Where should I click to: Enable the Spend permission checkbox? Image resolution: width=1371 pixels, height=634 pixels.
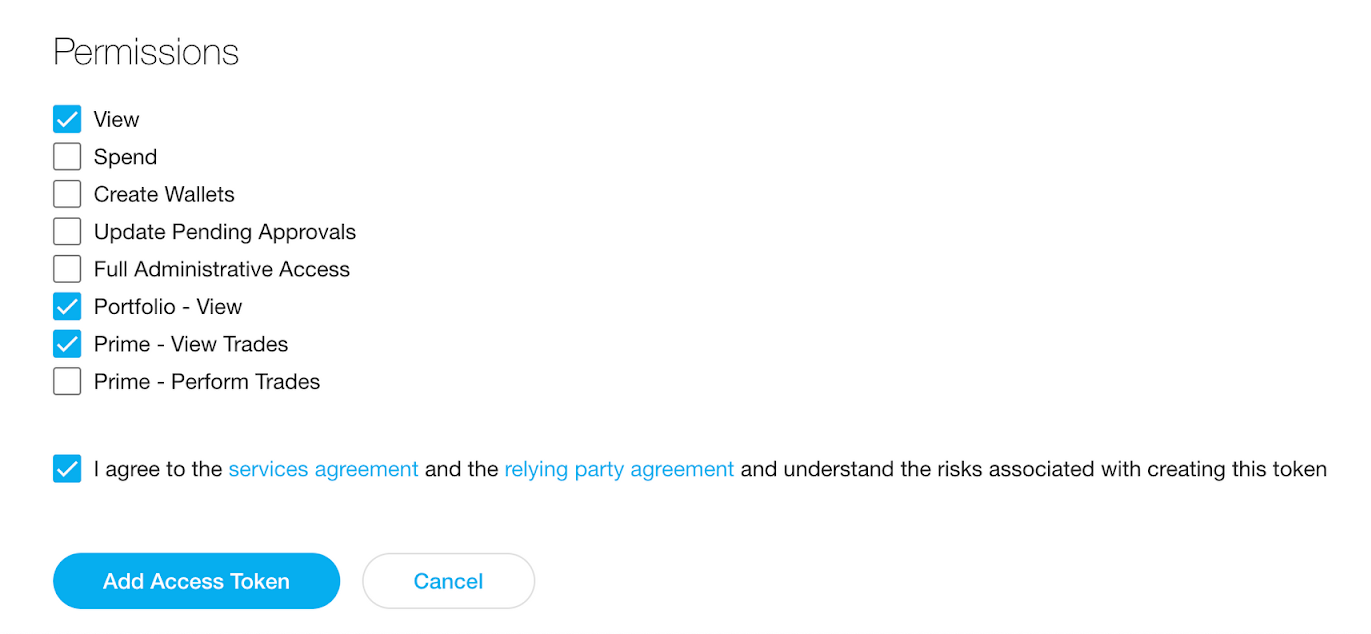click(x=67, y=157)
